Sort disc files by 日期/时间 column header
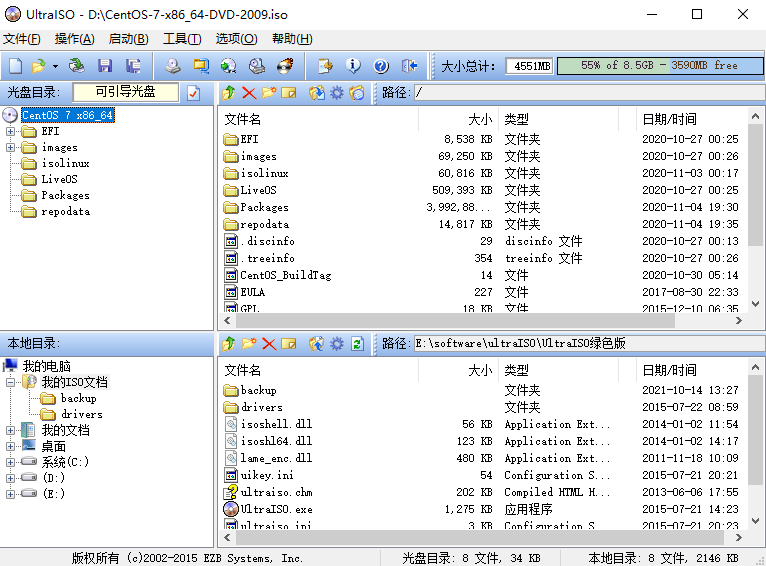Viewport: 766px width, 566px height. point(692,119)
